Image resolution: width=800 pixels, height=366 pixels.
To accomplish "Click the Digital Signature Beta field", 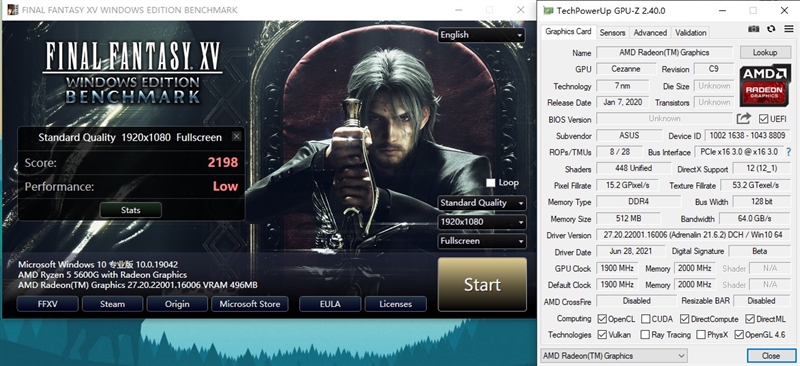I will pos(760,251).
